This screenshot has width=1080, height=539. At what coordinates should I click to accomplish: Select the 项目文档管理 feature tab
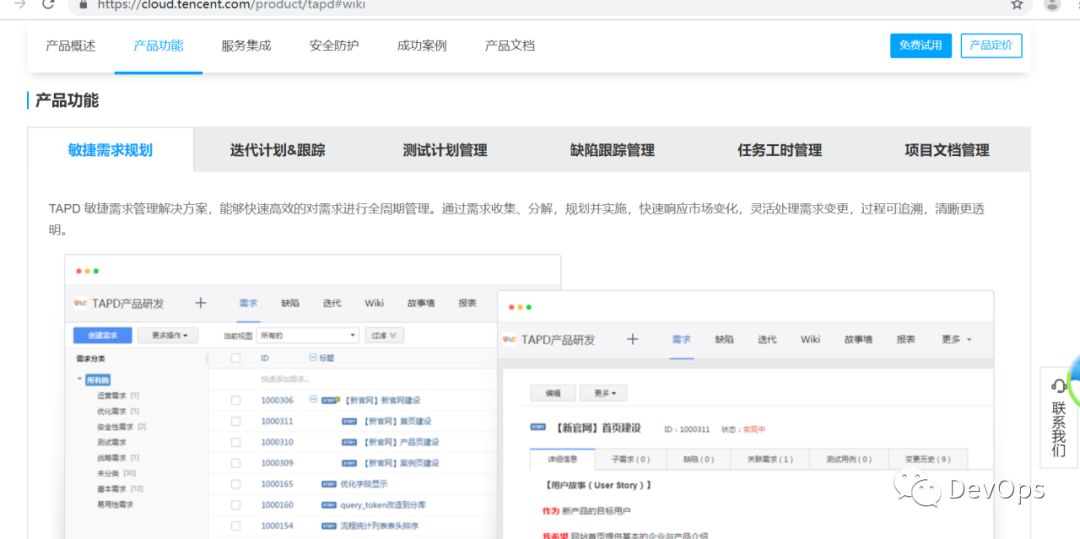947,150
